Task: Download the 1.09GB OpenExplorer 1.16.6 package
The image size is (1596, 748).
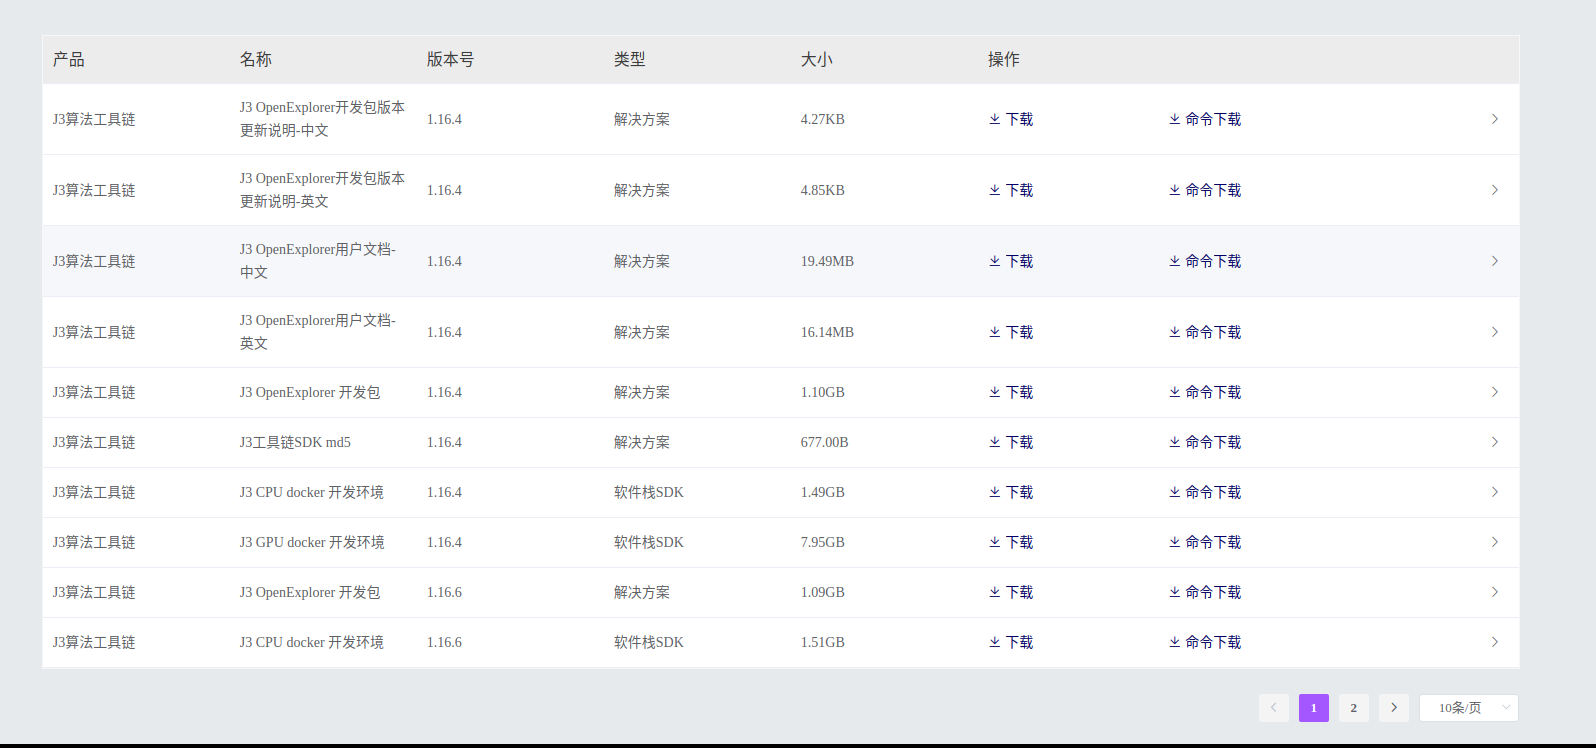Action: coord(1011,592)
